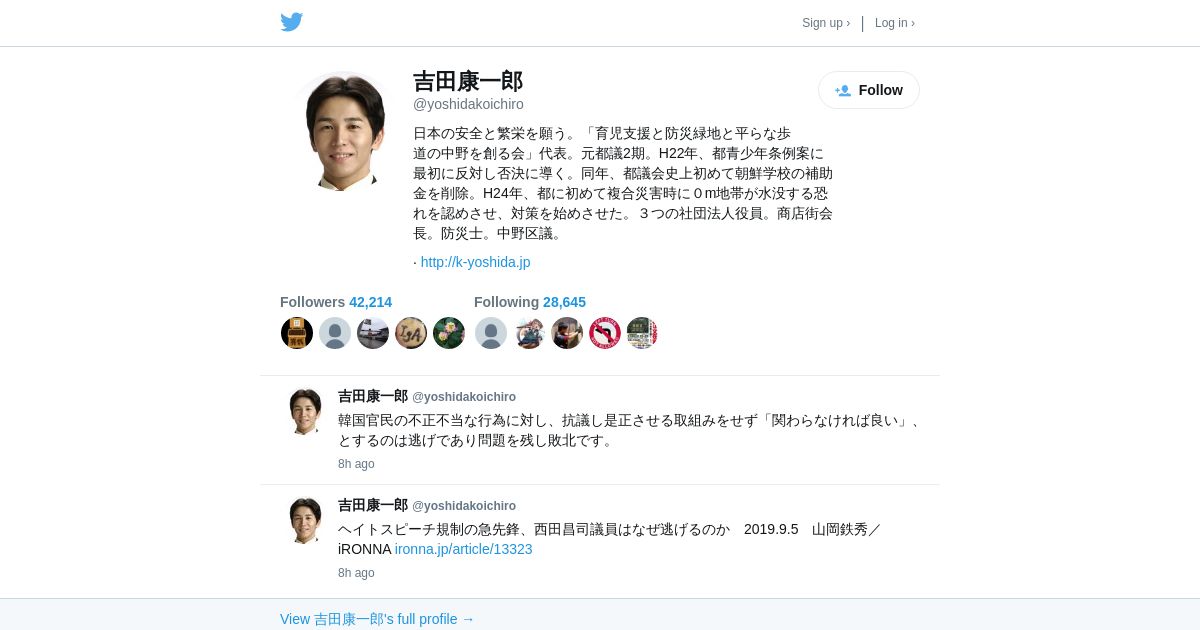
Task: Select the first follower avatar with yellow sign
Action: coord(297,333)
